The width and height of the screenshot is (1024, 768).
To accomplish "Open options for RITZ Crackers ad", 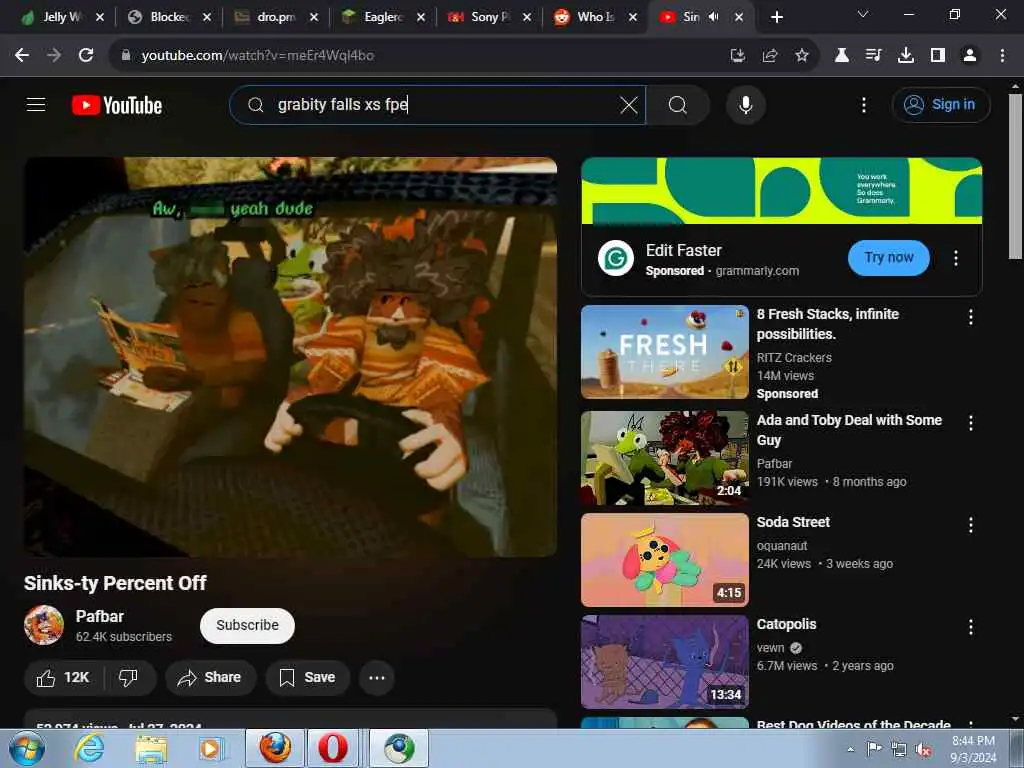I will coord(970,317).
